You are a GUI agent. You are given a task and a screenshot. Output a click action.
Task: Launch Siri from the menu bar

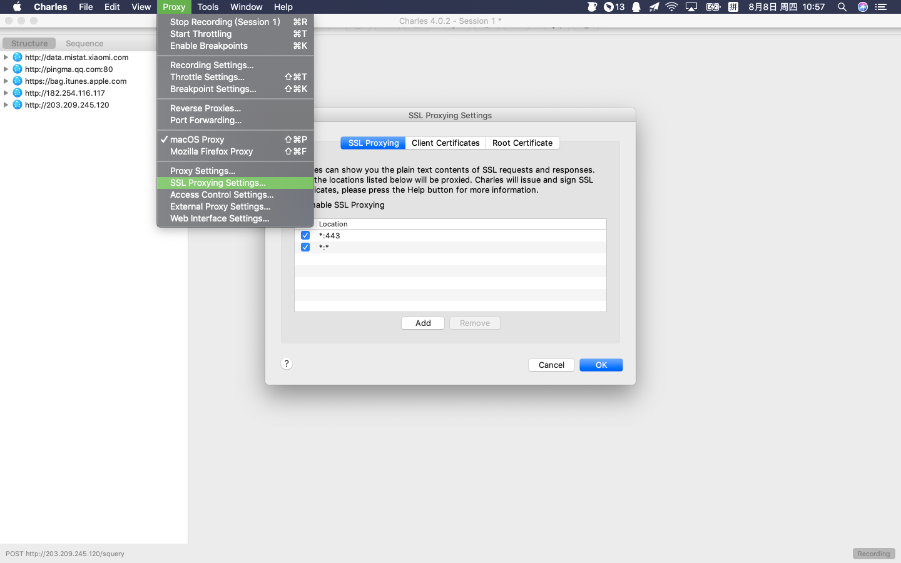click(x=863, y=7)
